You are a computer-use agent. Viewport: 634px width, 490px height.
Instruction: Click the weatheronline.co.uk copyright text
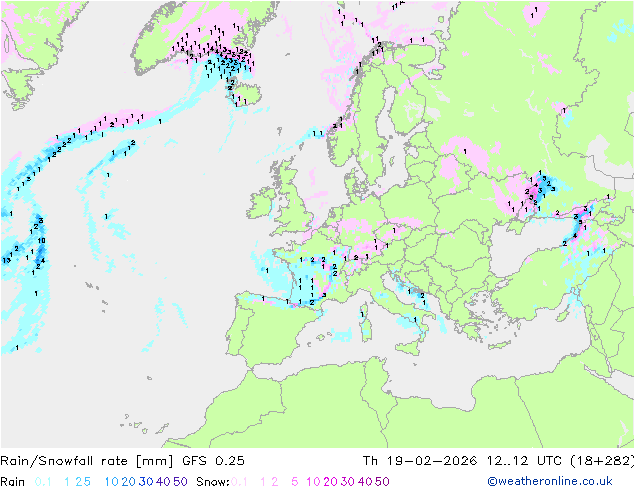[550, 482]
